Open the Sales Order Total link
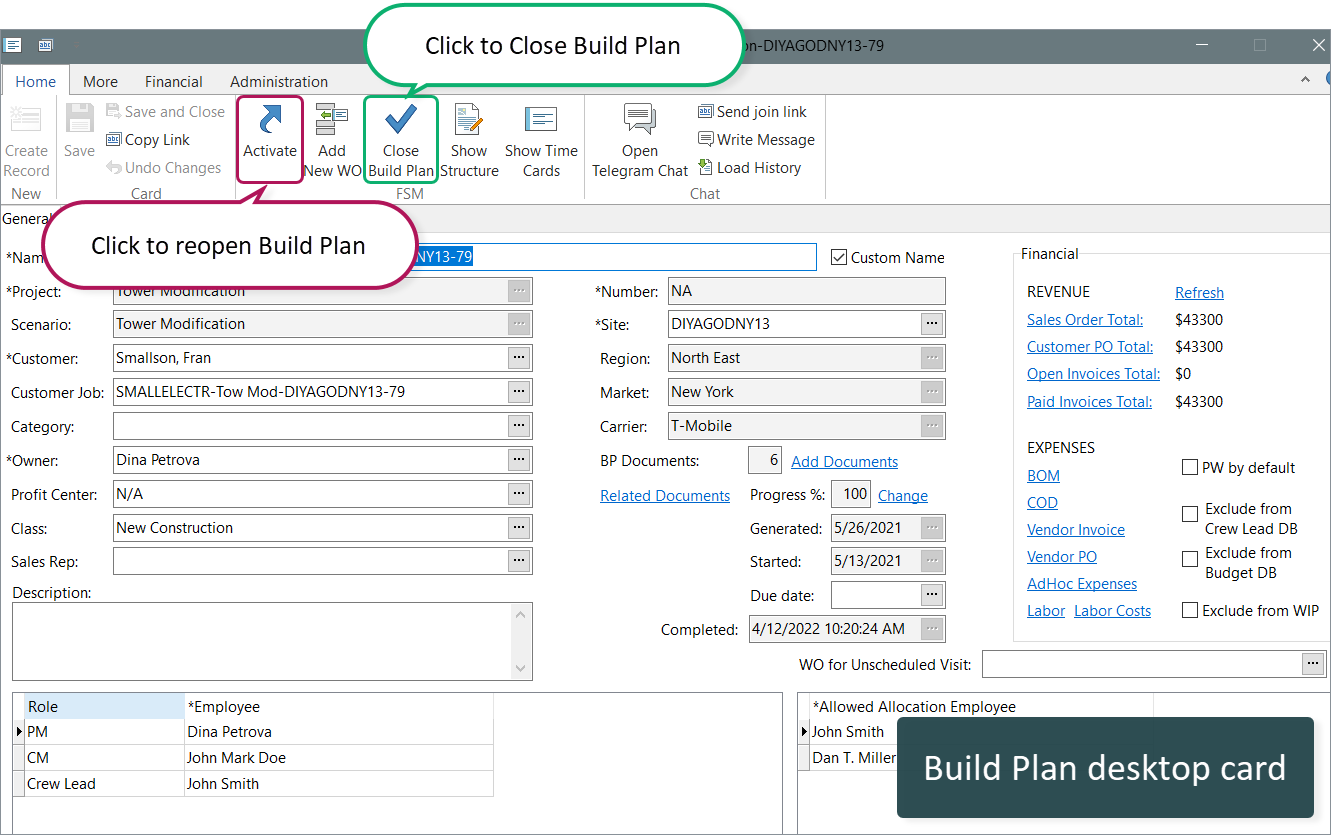 (1085, 320)
